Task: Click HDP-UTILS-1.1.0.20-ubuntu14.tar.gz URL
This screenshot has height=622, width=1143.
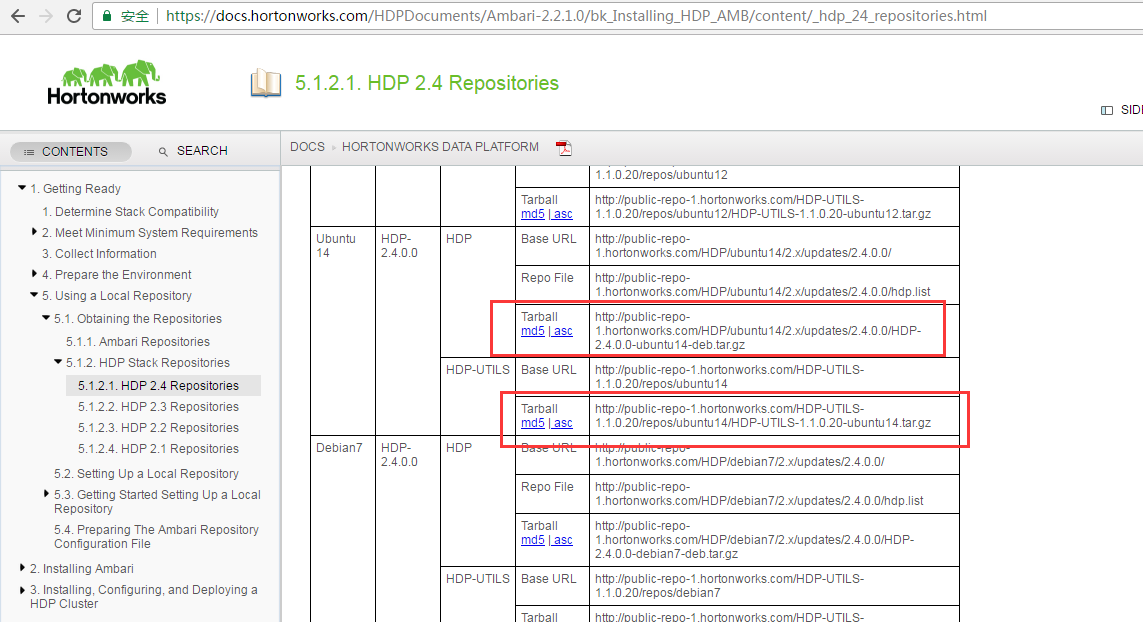Action: click(762, 416)
